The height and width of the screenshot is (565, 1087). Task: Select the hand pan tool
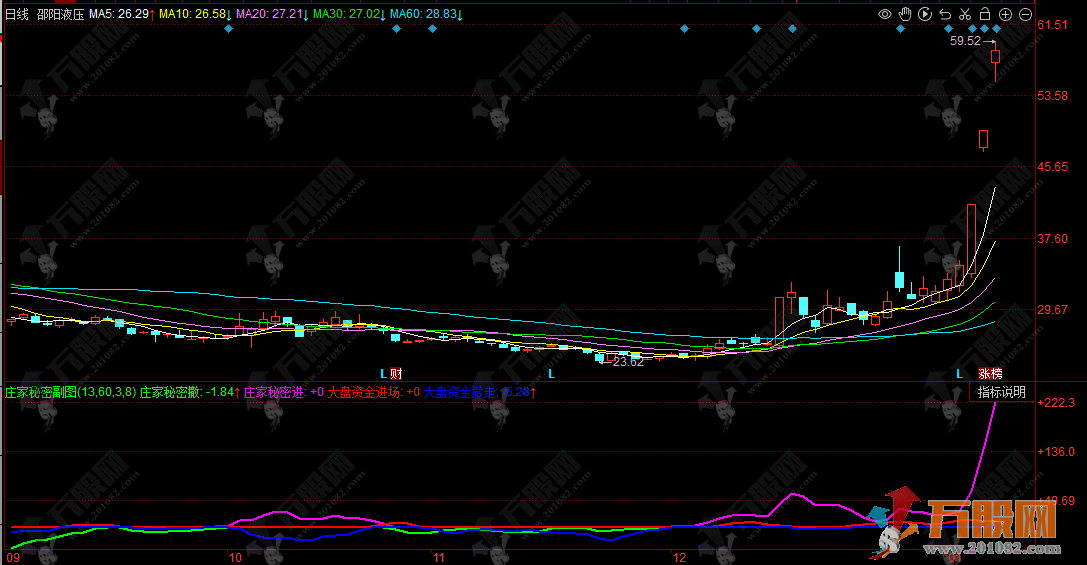pos(904,14)
